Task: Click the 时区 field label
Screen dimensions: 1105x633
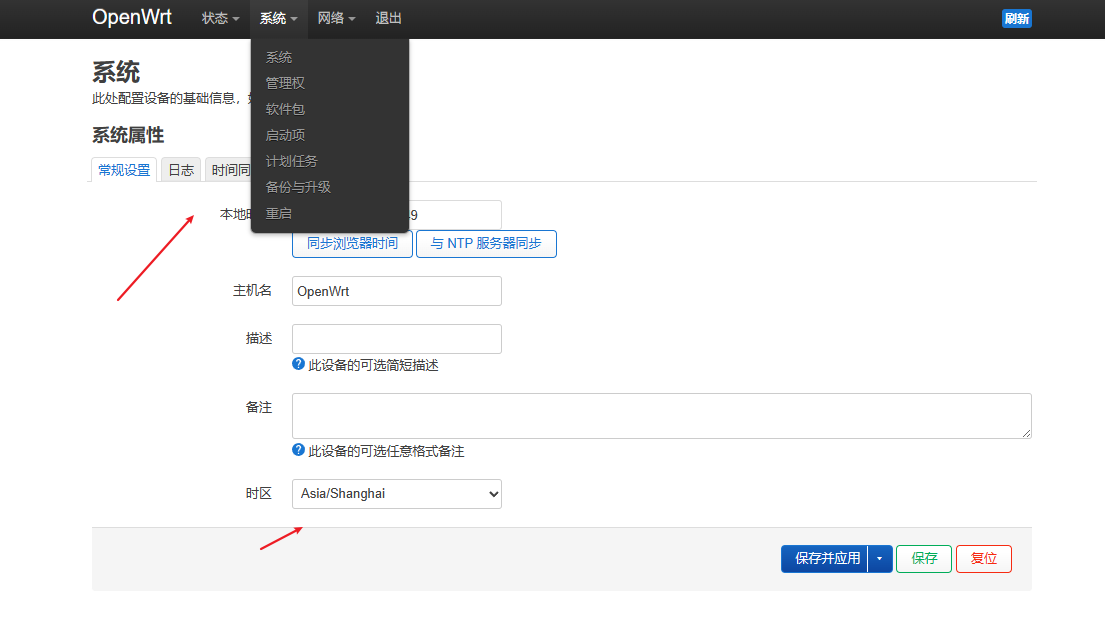Action: (x=259, y=493)
